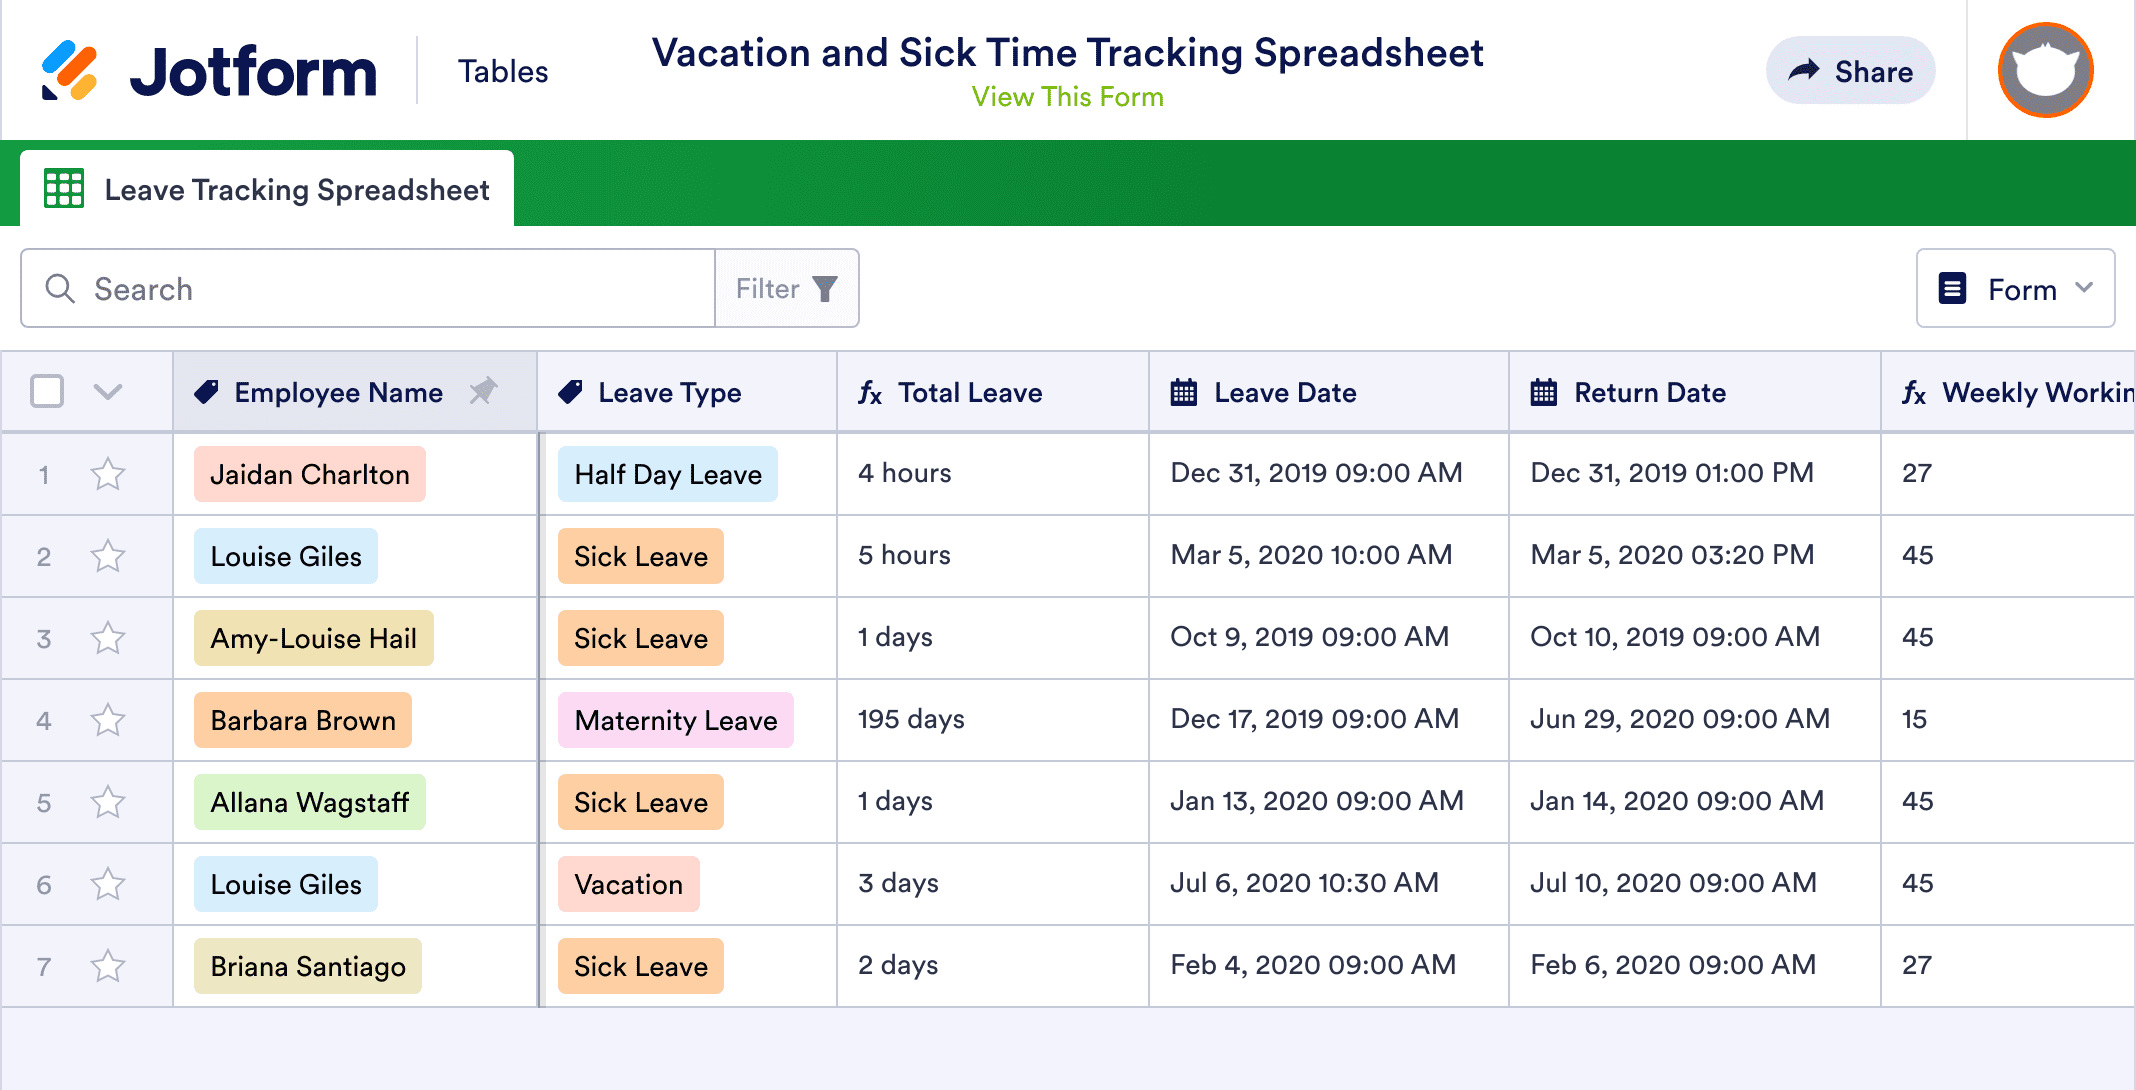The image size is (2136, 1090).
Task: Open the Form view dropdown
Action: point(2015,288)
